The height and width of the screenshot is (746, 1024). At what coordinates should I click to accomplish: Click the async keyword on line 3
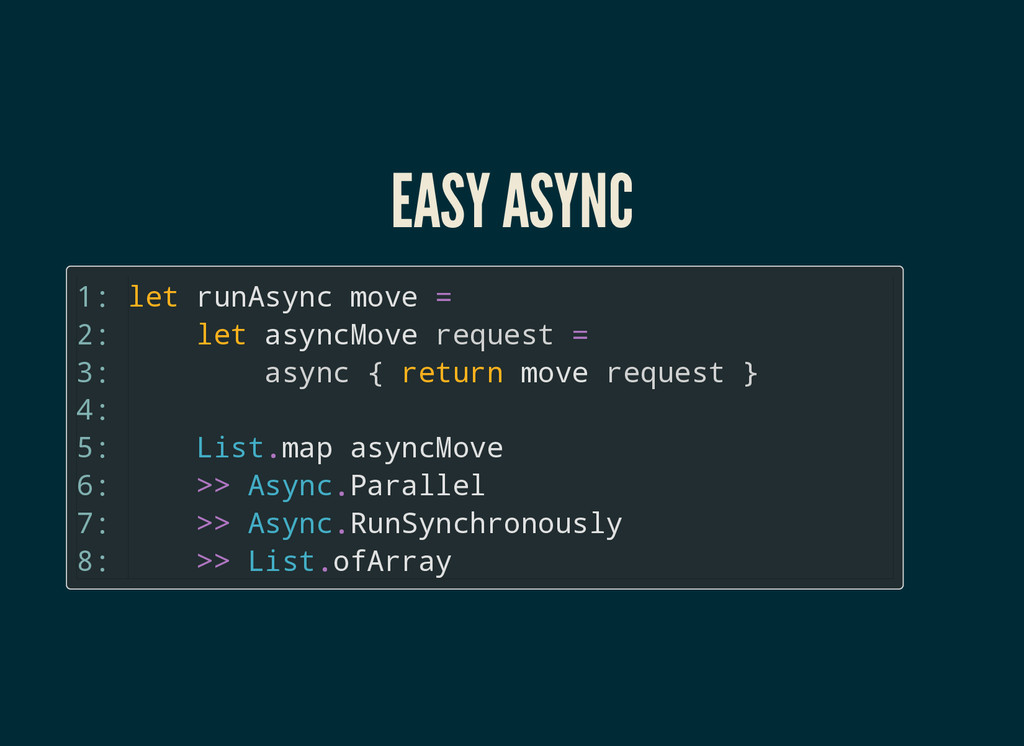(x=307, y=374)
